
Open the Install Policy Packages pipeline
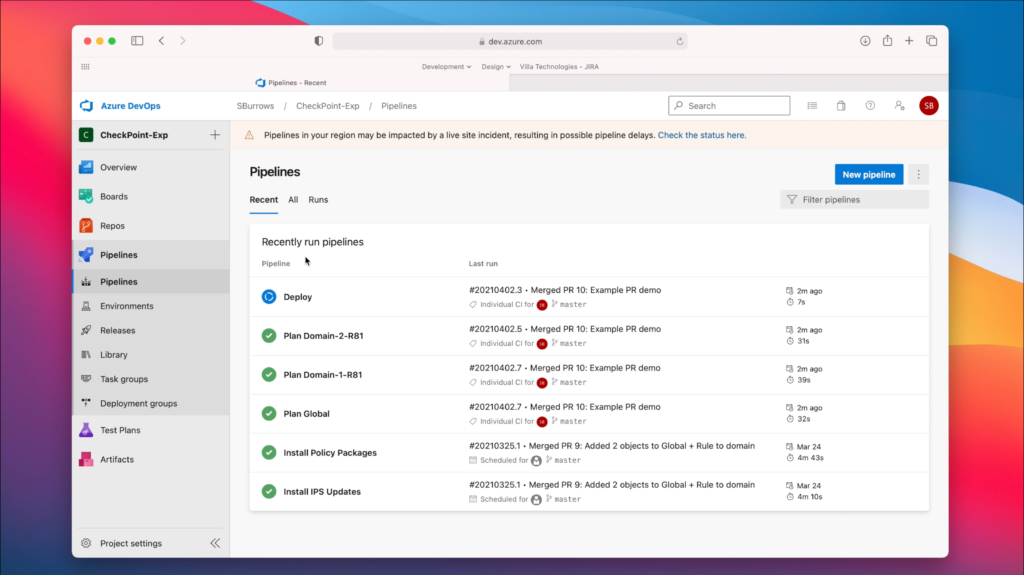click(330, 453)
